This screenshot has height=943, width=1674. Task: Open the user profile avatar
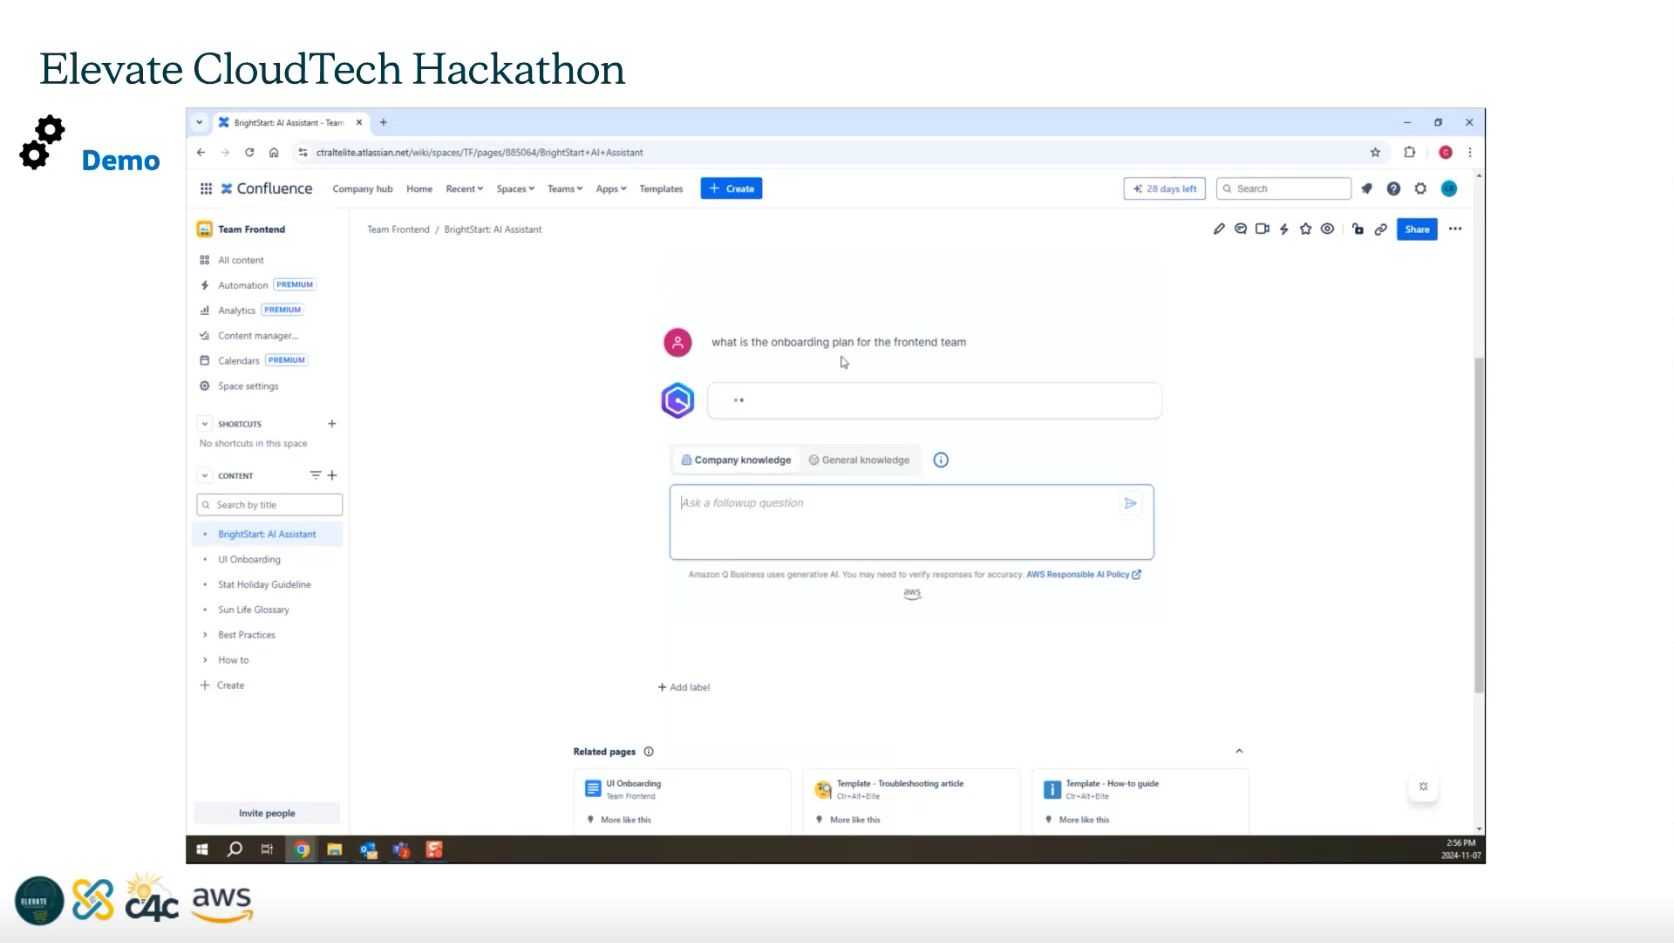click(x=1449, y=188)
